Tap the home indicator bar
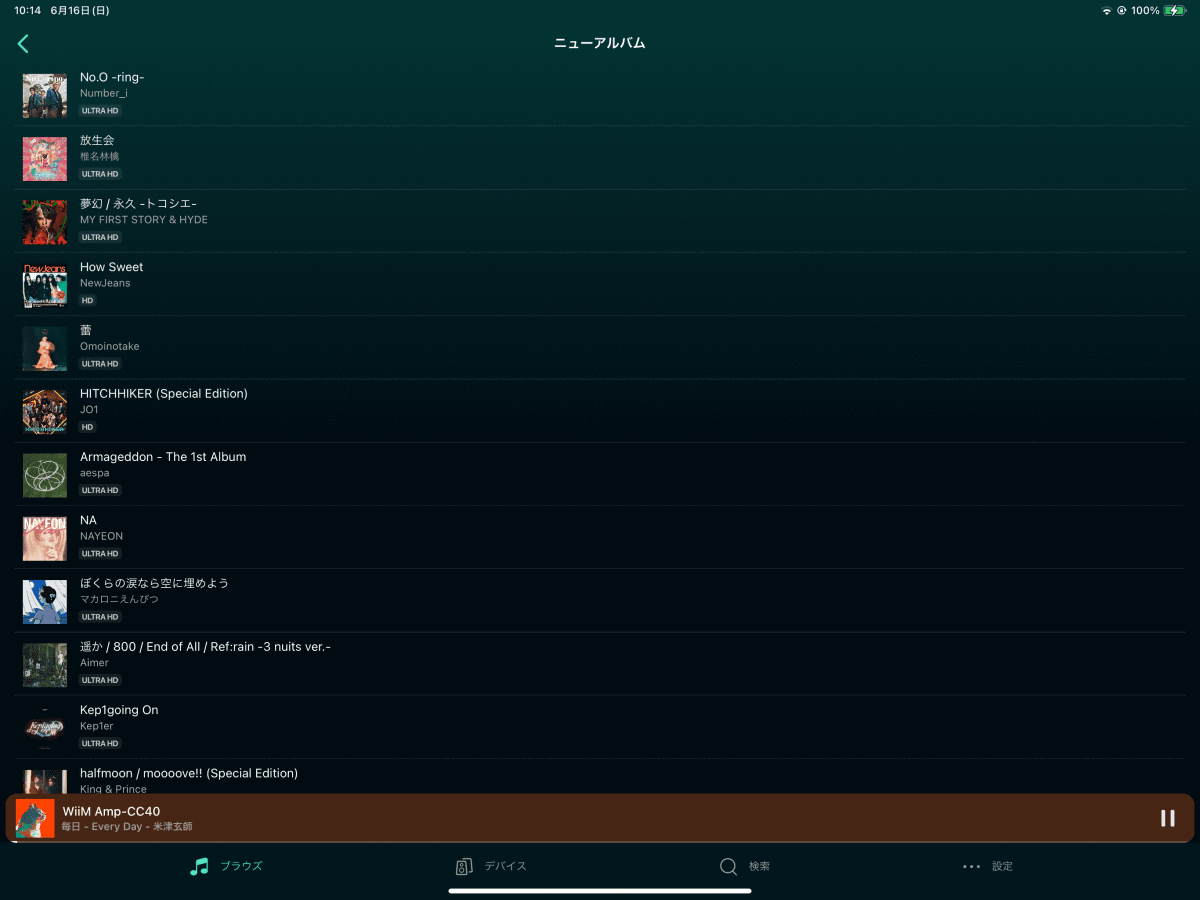The image size is (1200, 900). [600, 891]
